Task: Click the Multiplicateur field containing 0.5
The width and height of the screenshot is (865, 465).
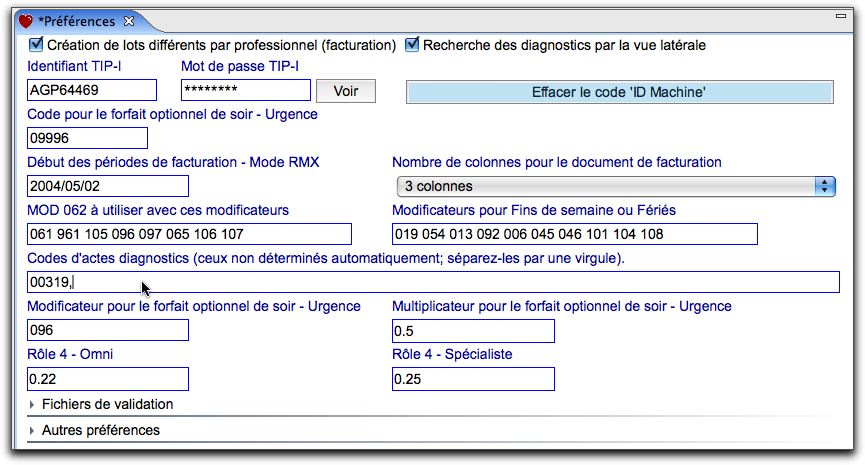Action: [473, 331]
